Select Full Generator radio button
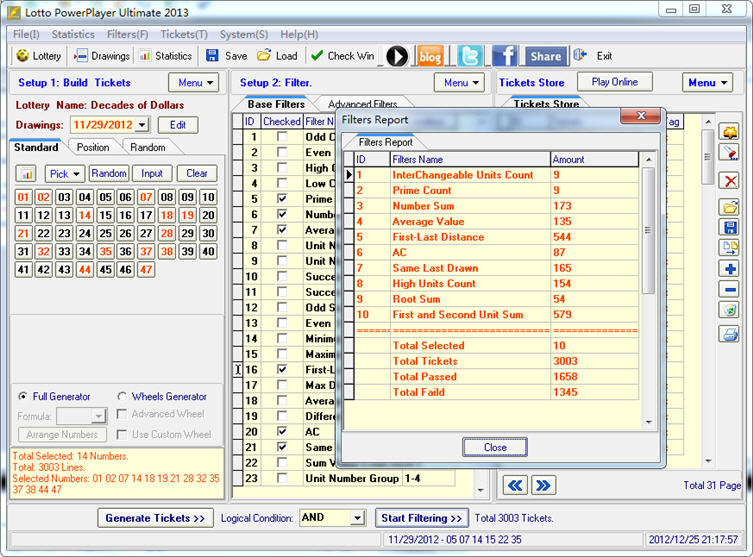The image size is (753, 557). click(x=23, y=397)
